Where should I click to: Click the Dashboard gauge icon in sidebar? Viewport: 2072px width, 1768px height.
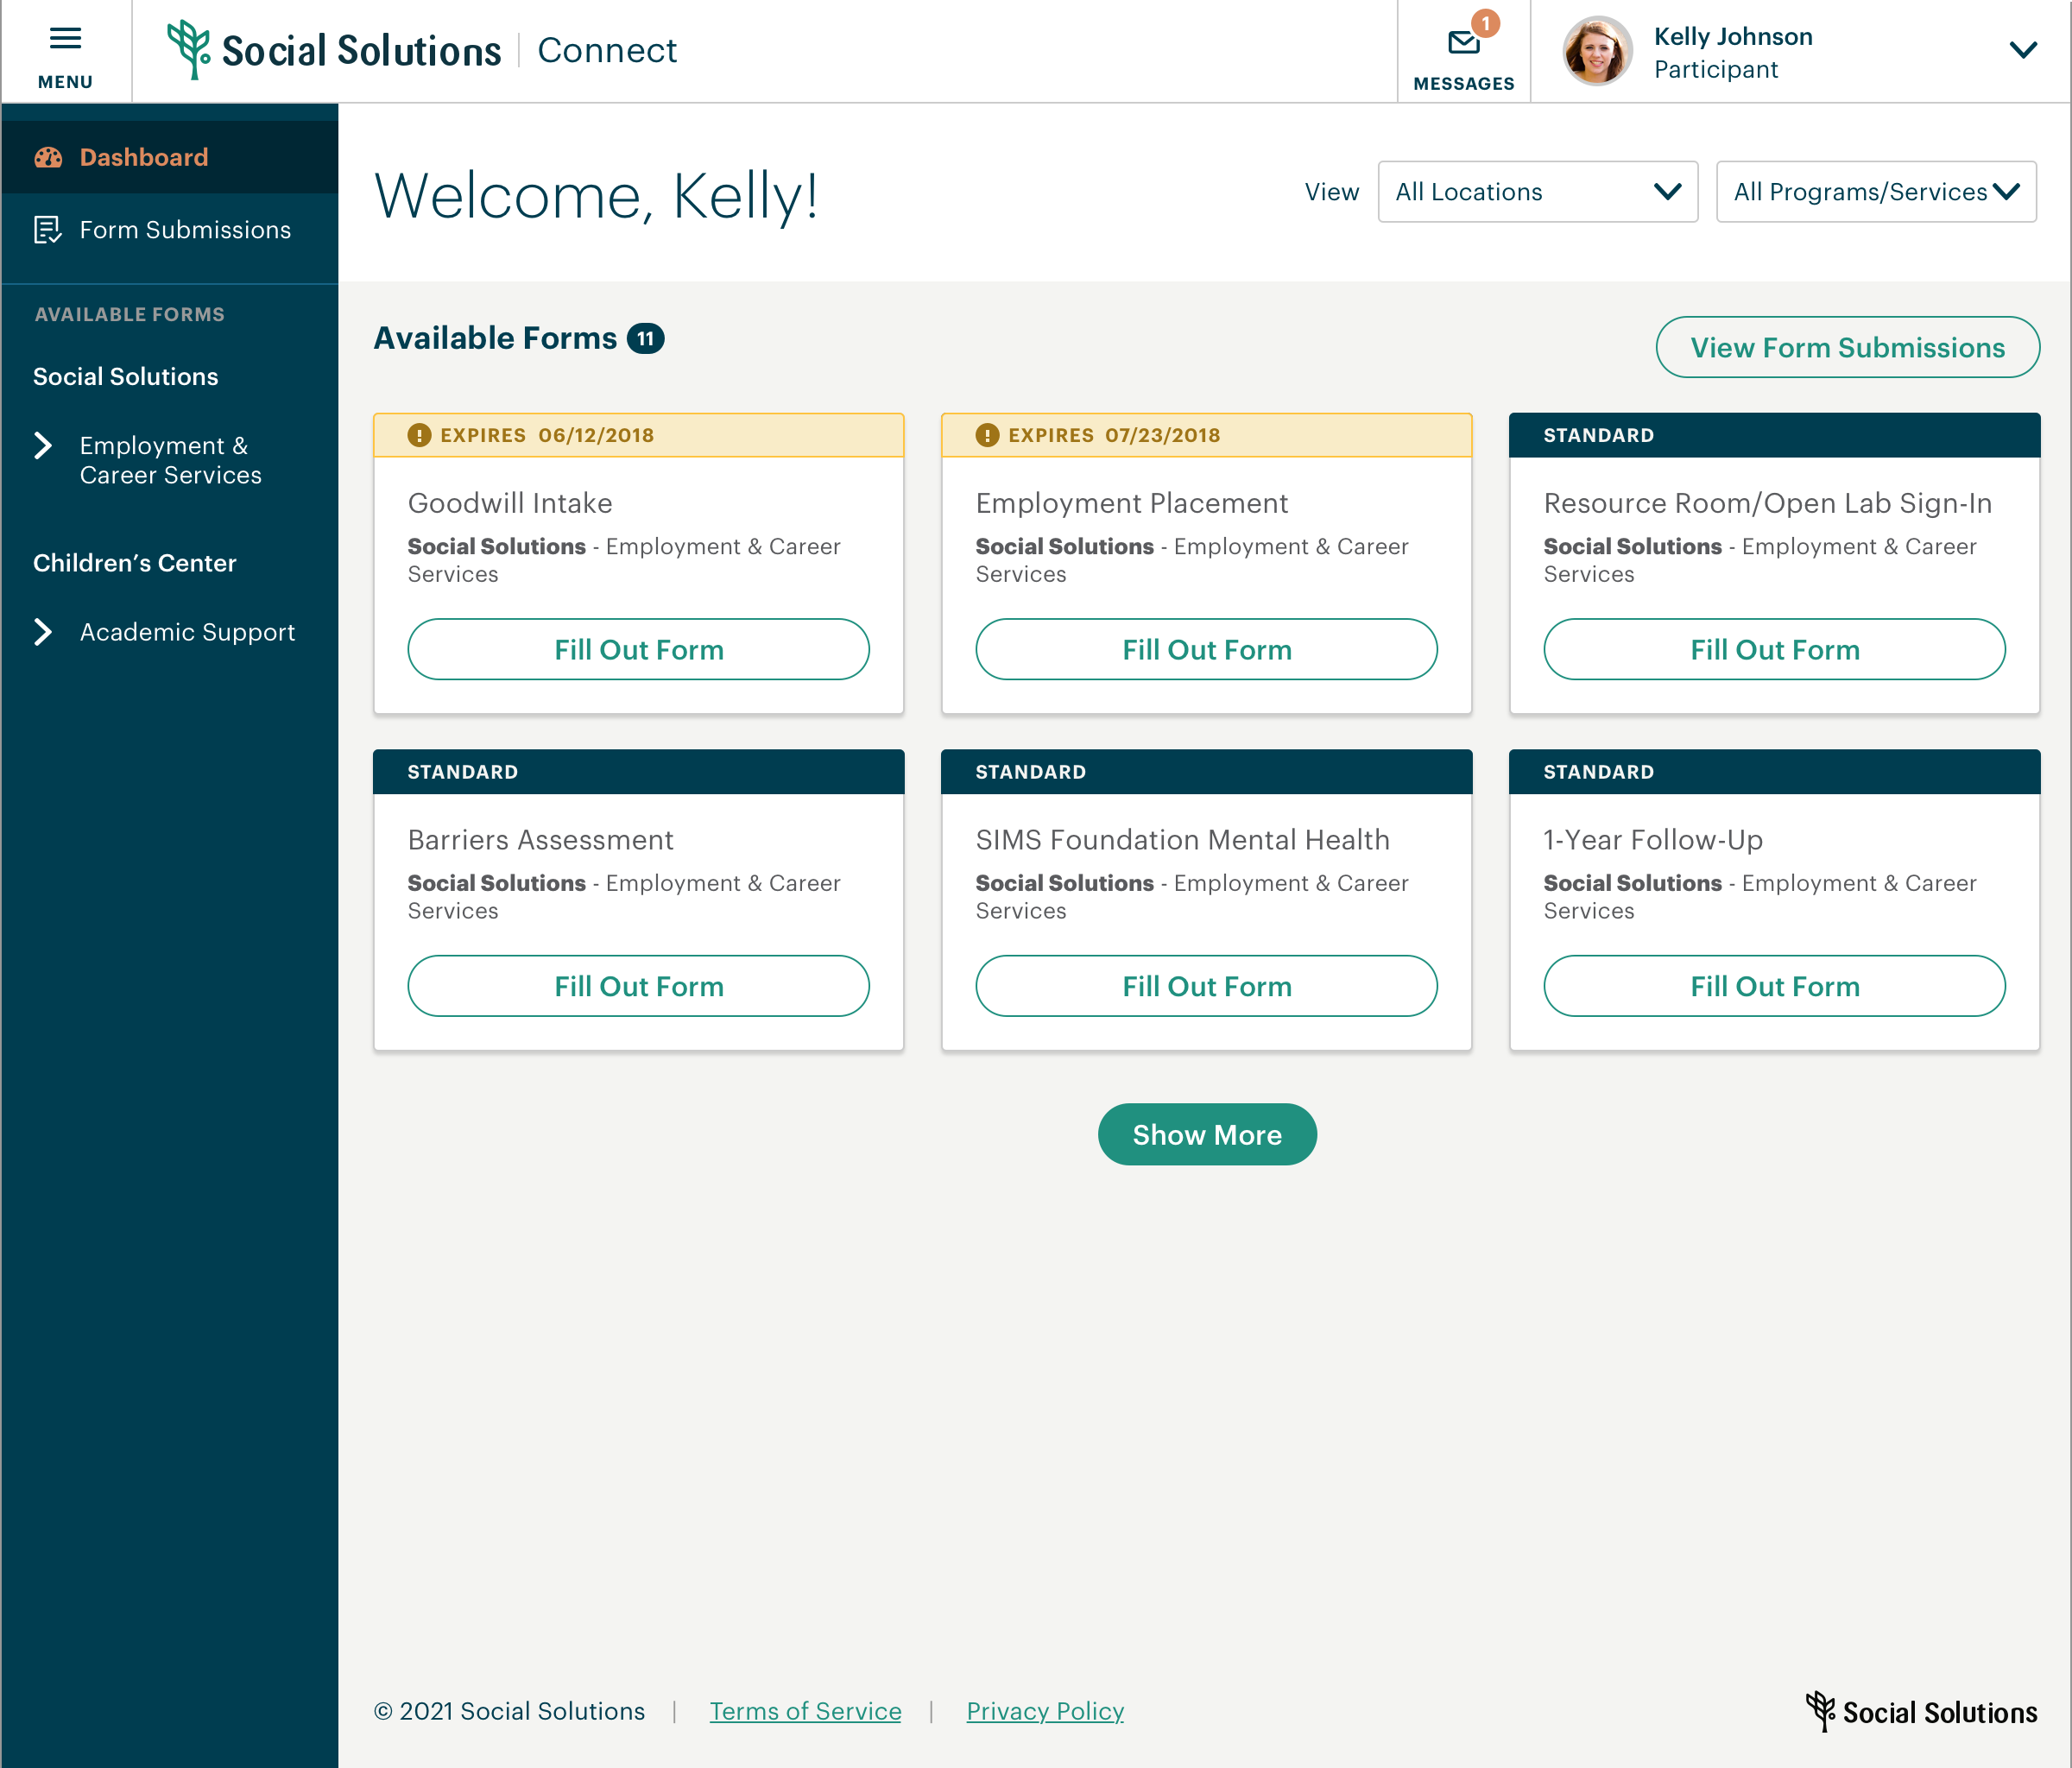(x=48, y=157)
